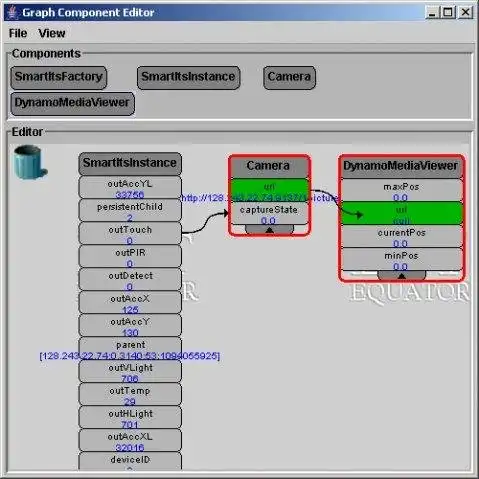Click the Java icon in title bar
Image resolution: width=479 pixels, height=479 pixels.
click(x=12, y=12)
